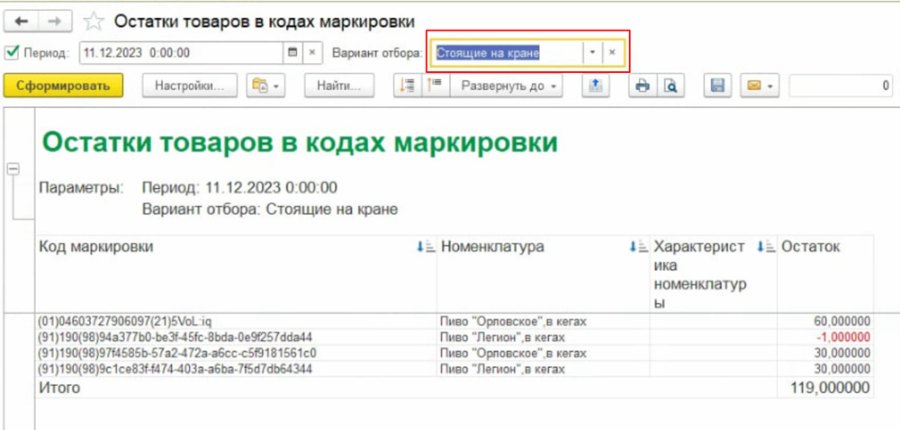This screenshot has width=900, height=430.
Task: Click the upload report icon with up arrow
Action: tap(595, 86)
